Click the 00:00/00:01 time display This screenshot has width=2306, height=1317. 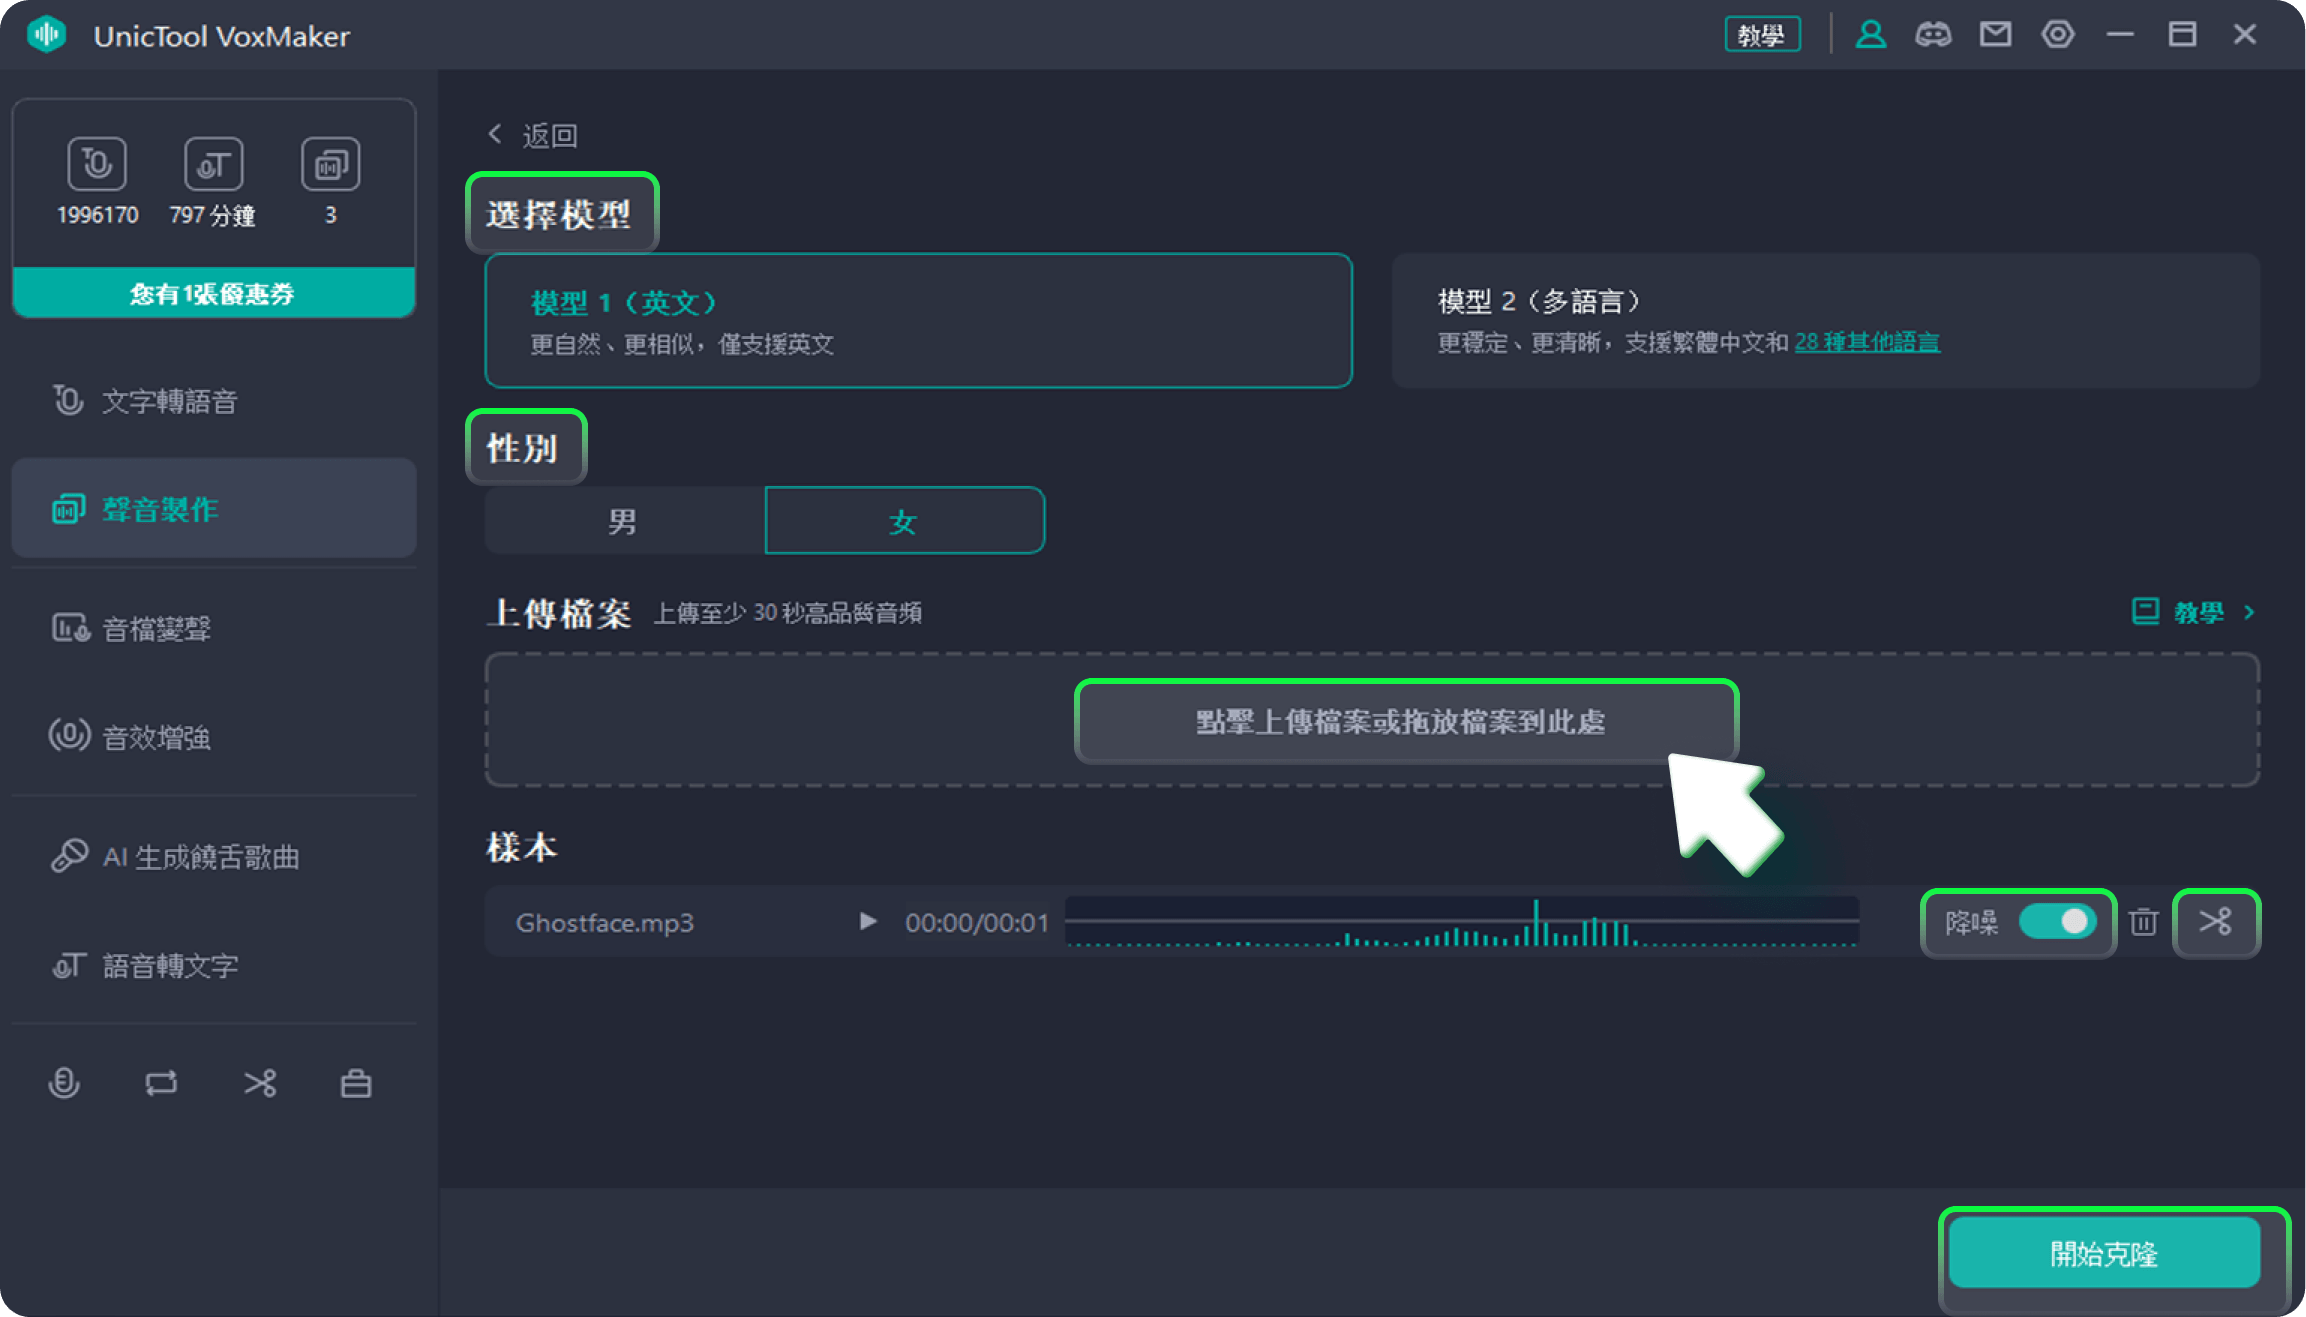point(977,922)
